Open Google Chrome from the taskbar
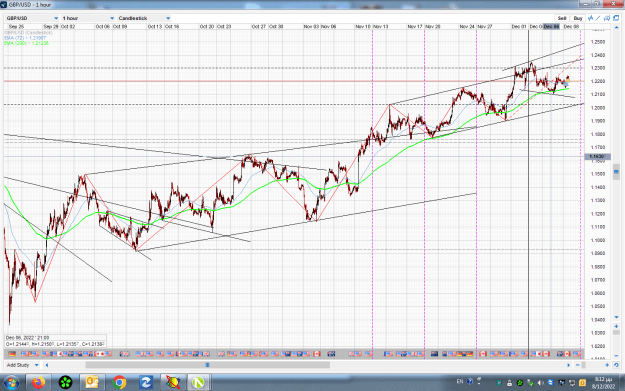This screenshot has height=391, width=625. point(119,383)
